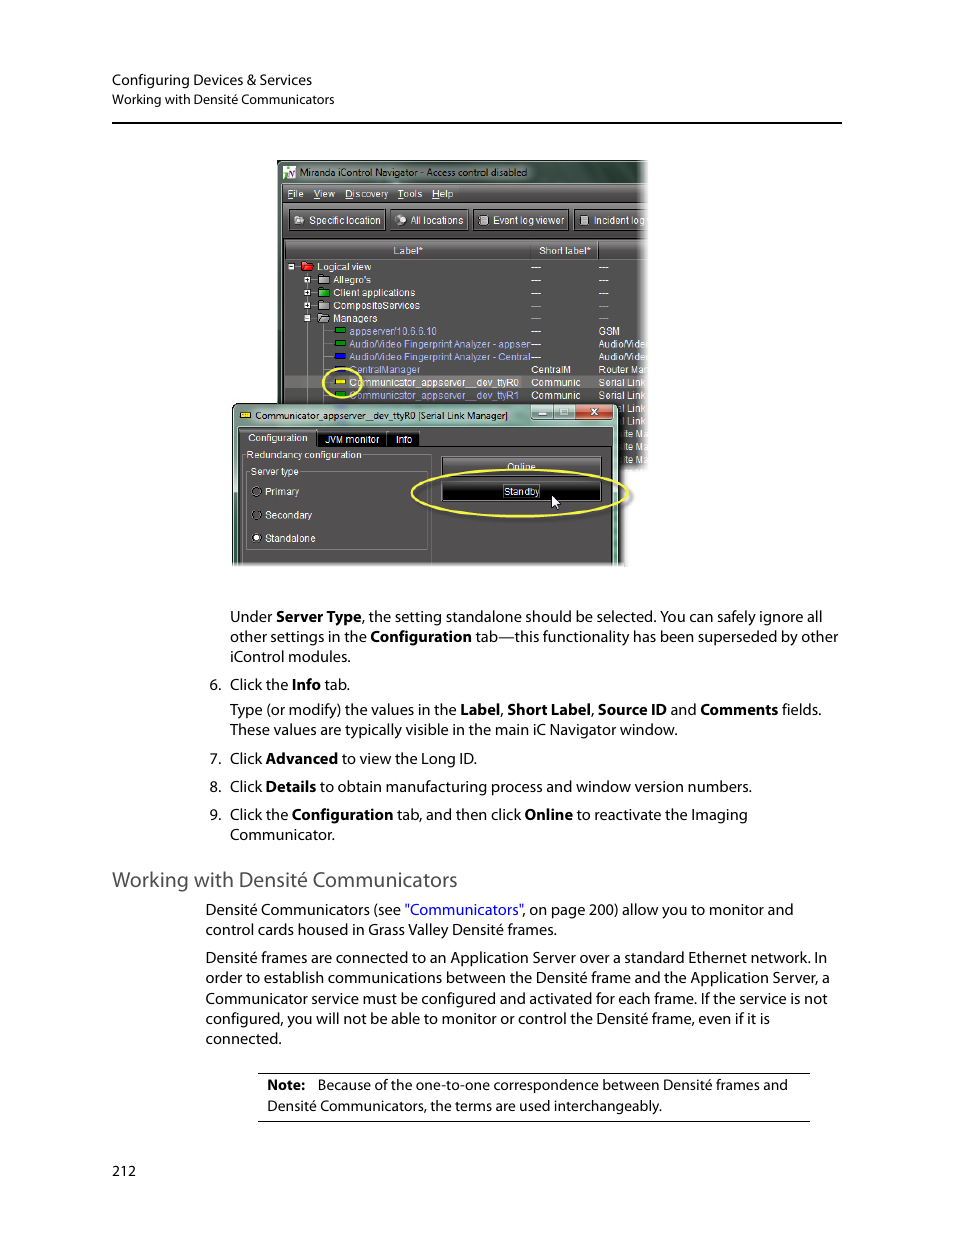The image size is (954, 1235).
Task: Select the Primary server type radio button
Action: pos(257,492)
